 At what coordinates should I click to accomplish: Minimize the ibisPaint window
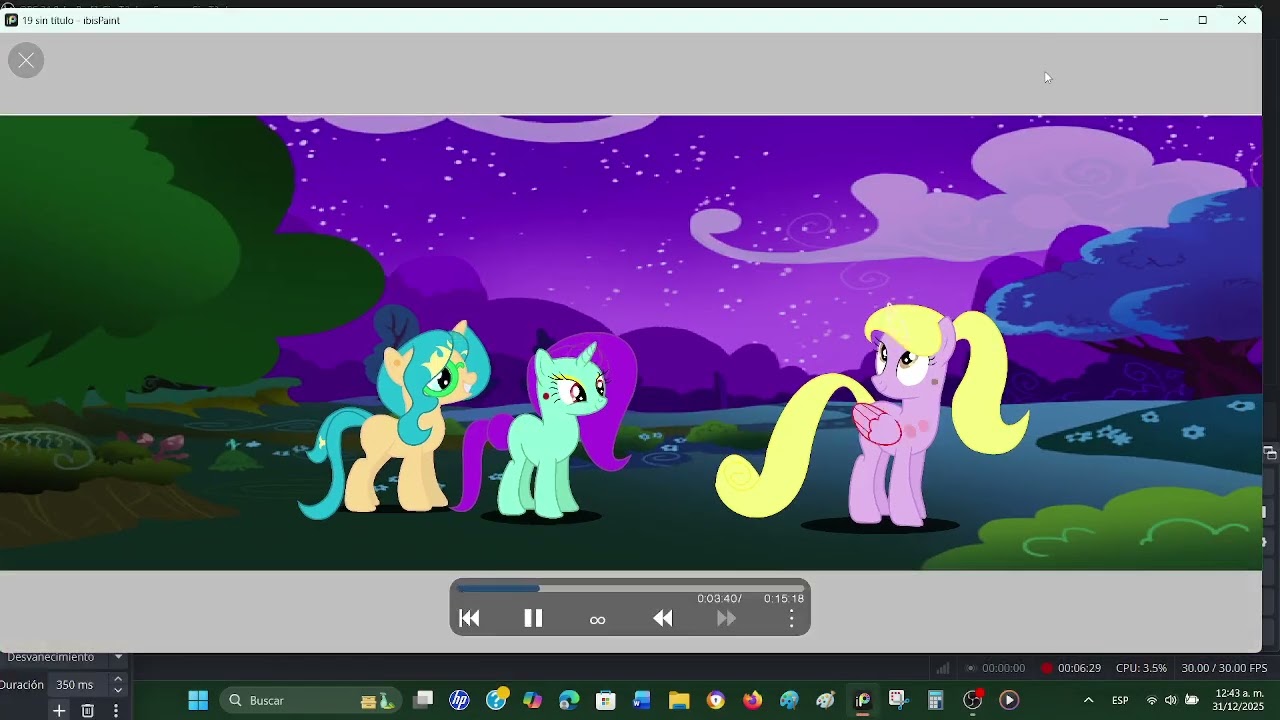[1164, 20]
